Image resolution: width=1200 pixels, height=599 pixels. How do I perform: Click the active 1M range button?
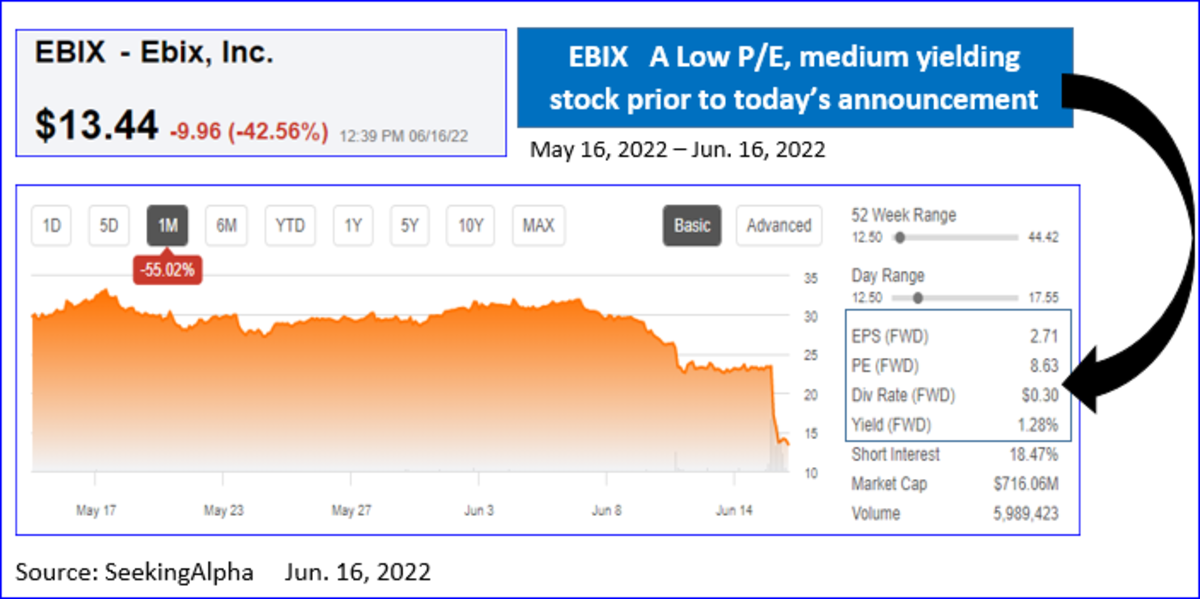167,225
